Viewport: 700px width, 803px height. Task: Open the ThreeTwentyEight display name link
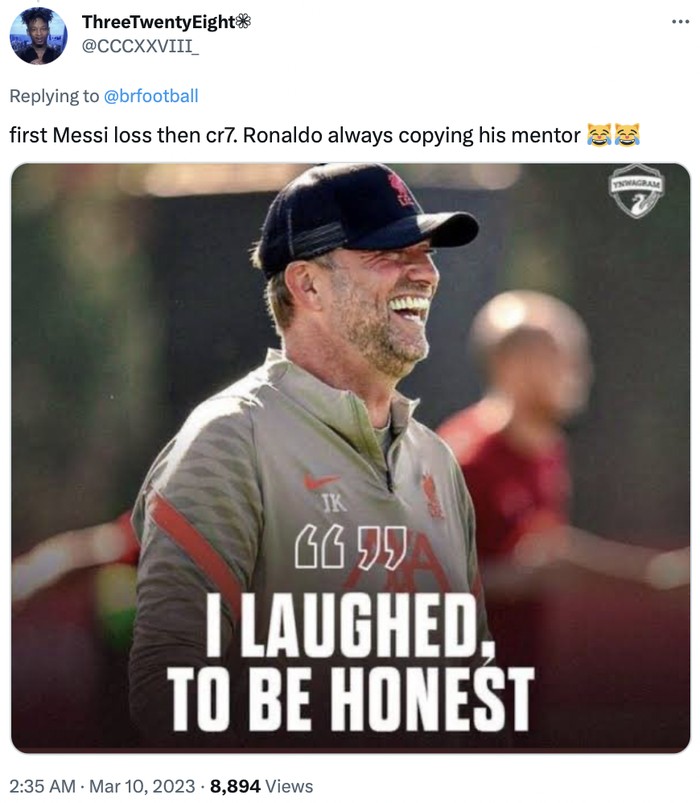click(158, 22)
